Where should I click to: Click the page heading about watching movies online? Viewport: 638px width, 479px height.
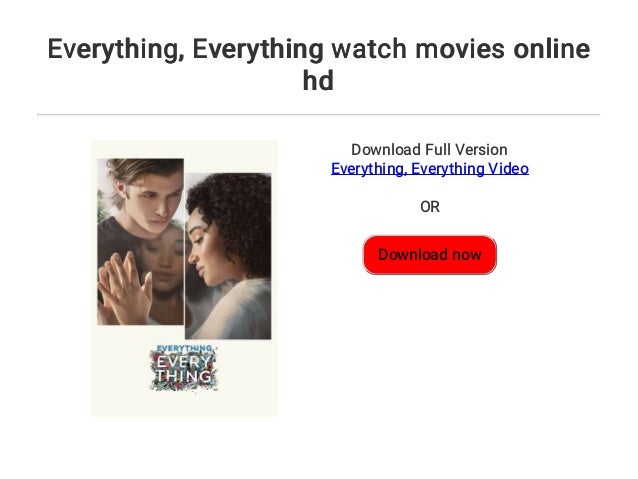319,64
